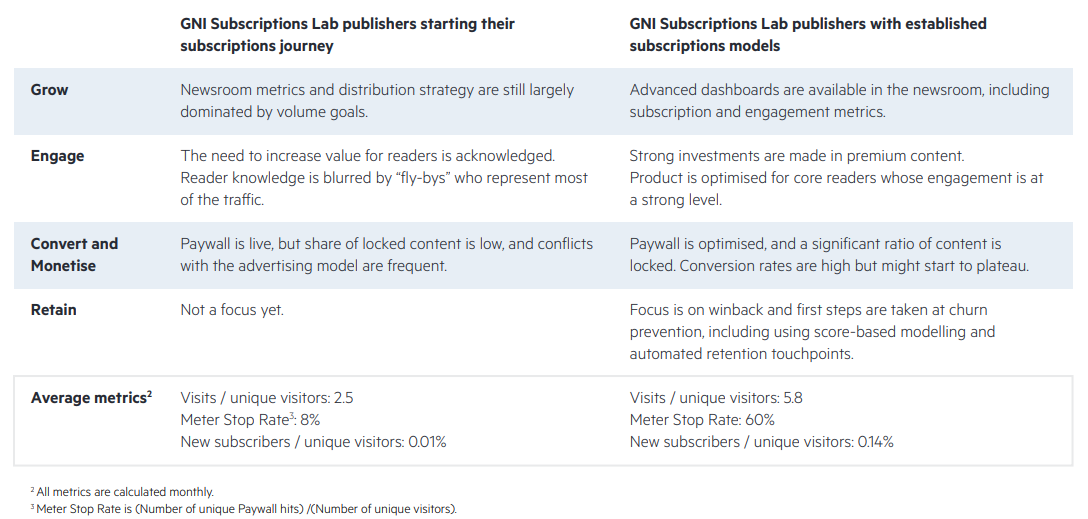Click the "Paywall is optimised" cell text
This screenshot has height=519, width=1088.
pos(829,255)
